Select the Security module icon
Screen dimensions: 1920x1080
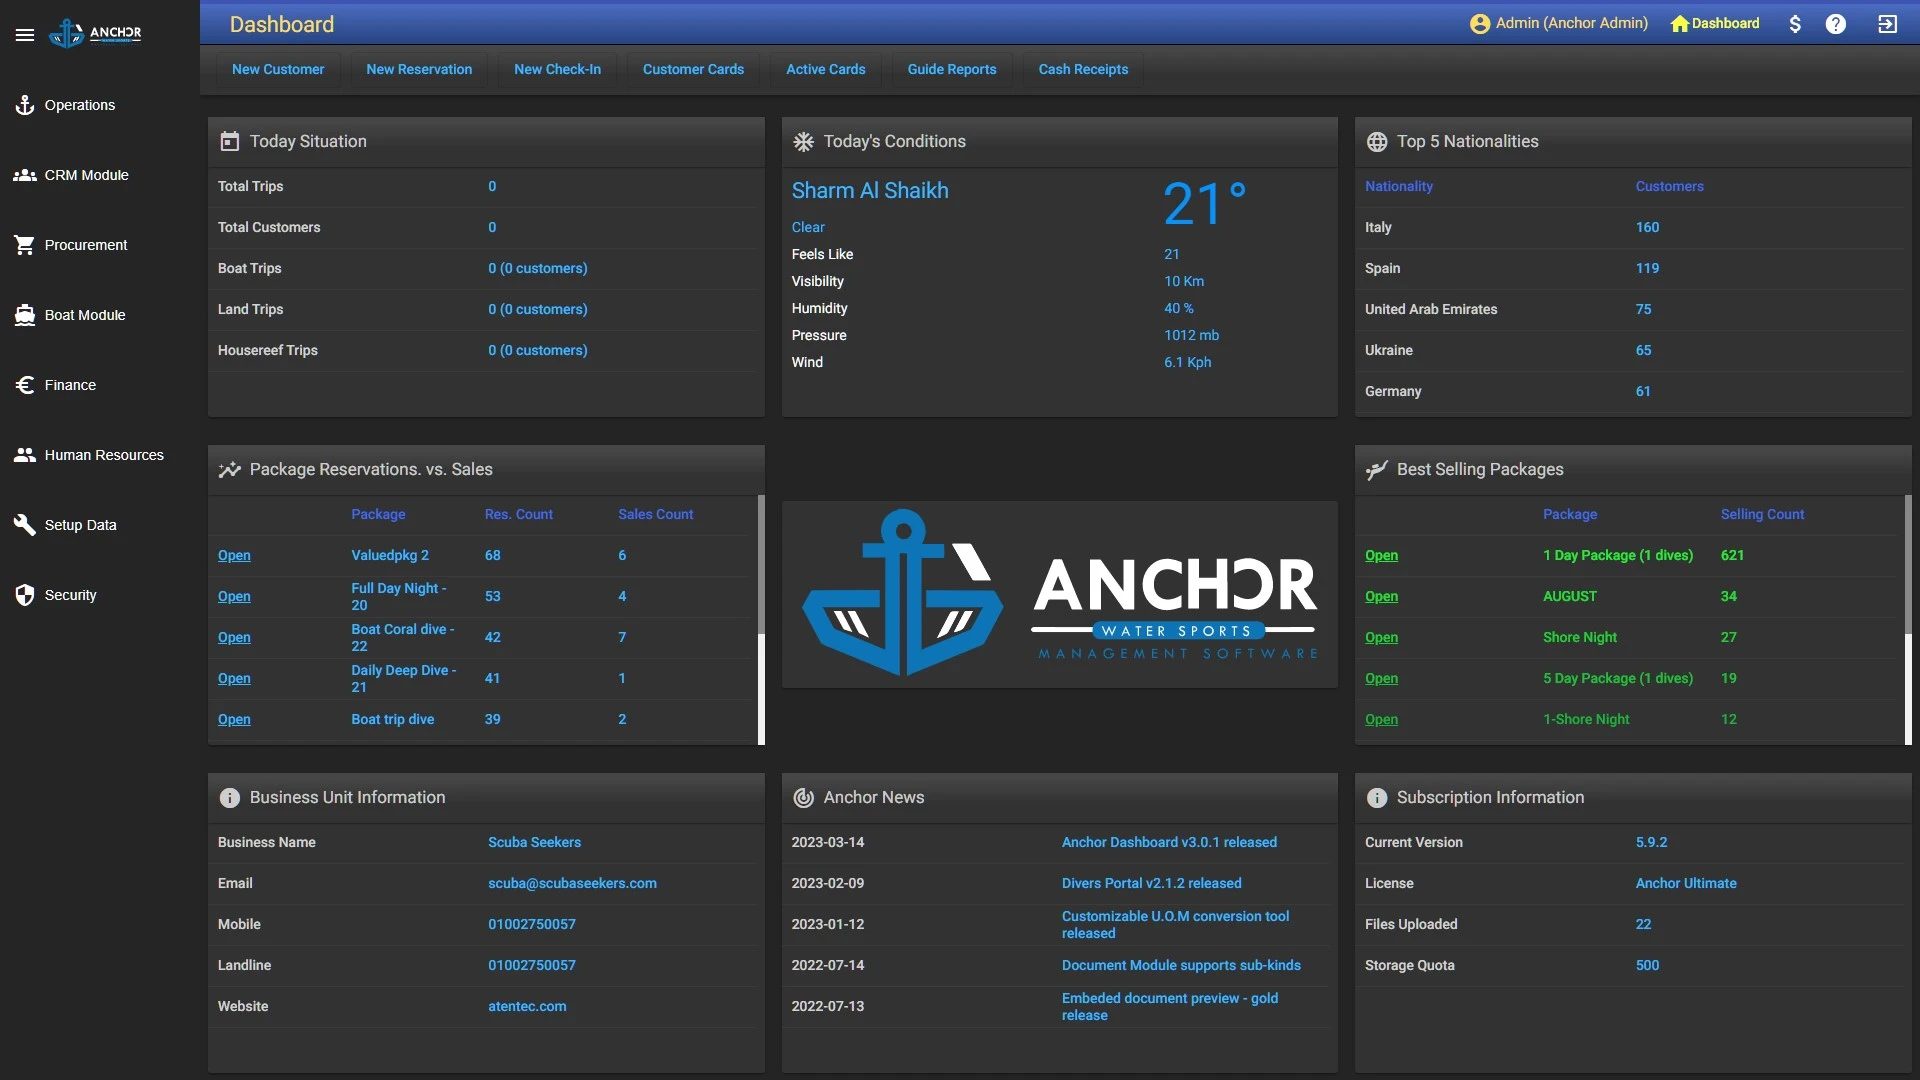pyautogui.click(x=24, y=596)
